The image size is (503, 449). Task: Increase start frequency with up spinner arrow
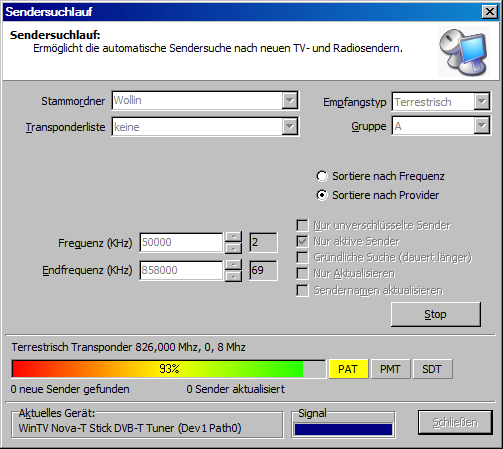(x=233, y=237)
